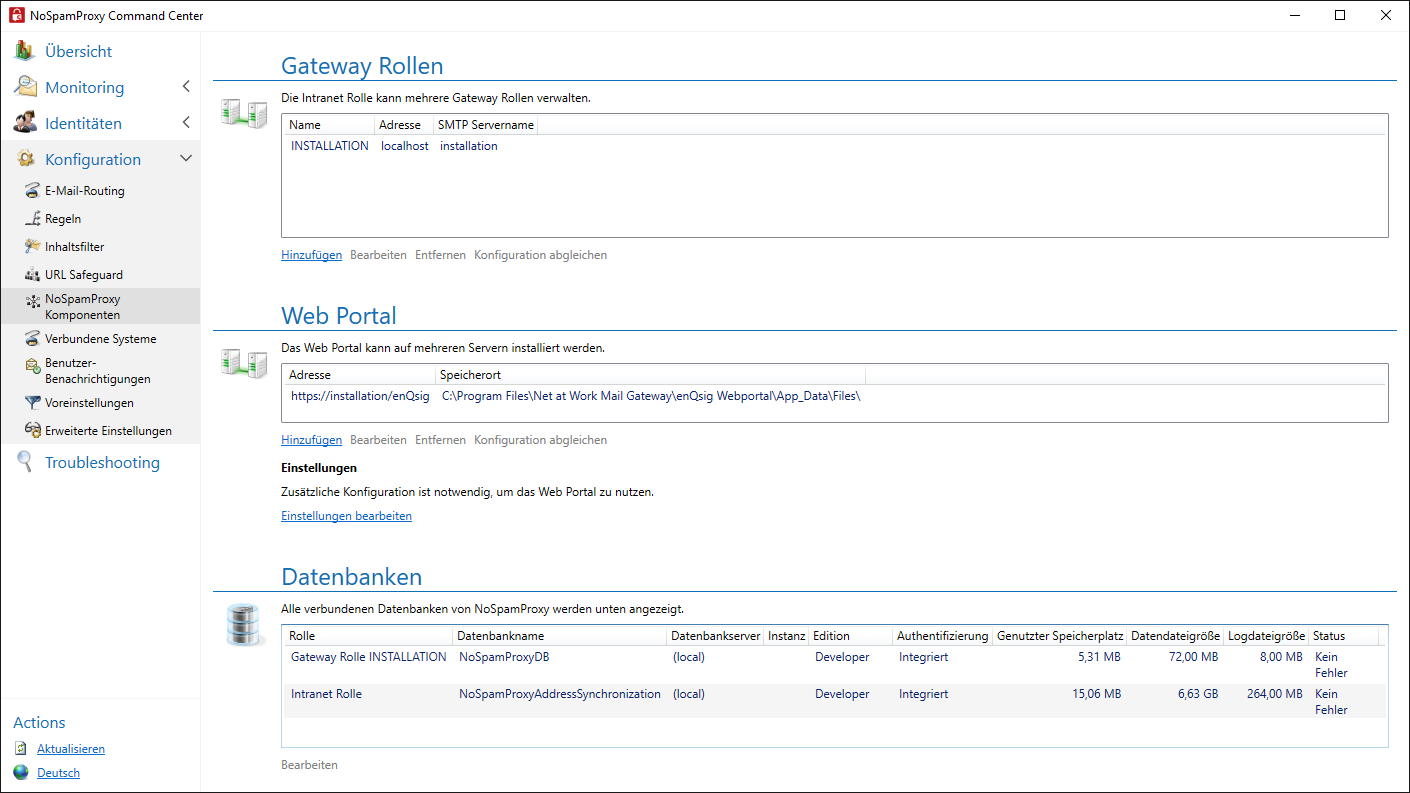Select the https://installation/enQsig row
Screen dimensions: 1410x793
coord(834,396)
